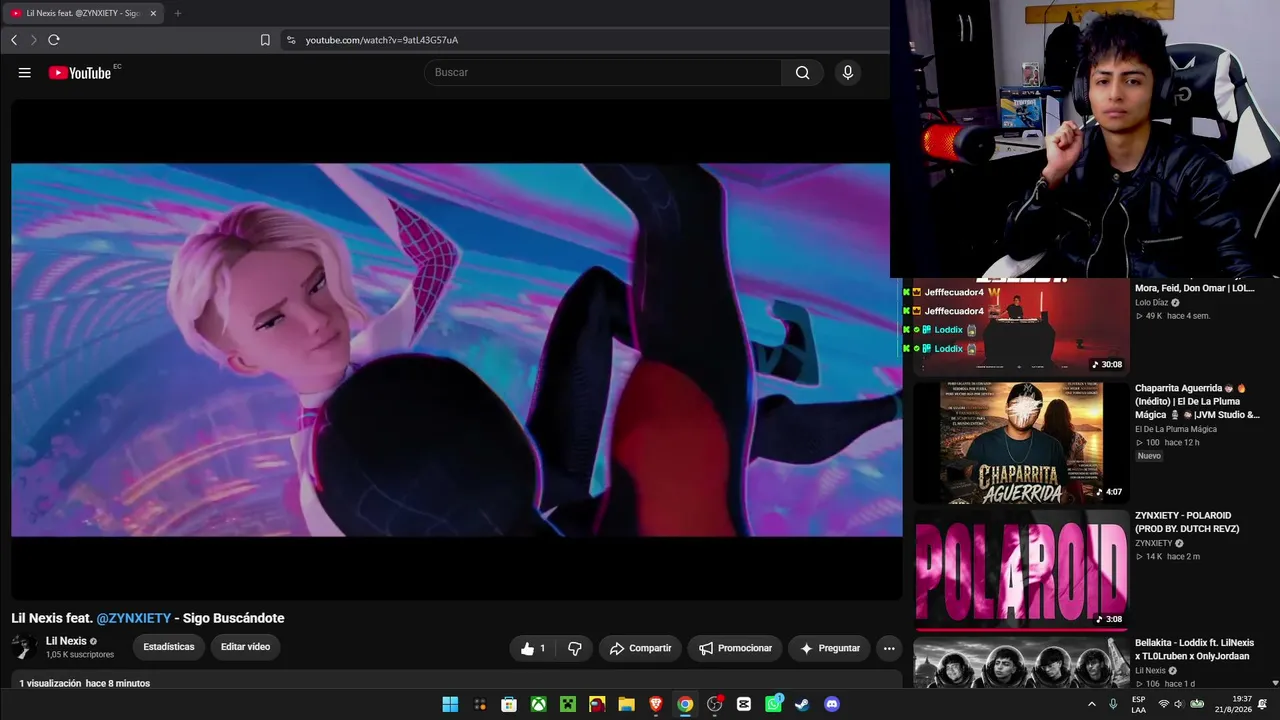Open Discord from the taskbar
Viewport: 1280px width, 720px height.
[x=832, y=704]
